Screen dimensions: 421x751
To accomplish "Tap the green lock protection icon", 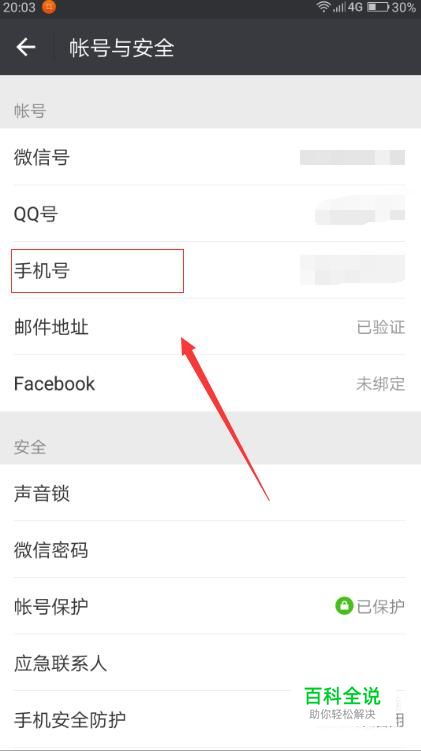I will [344, 606].
